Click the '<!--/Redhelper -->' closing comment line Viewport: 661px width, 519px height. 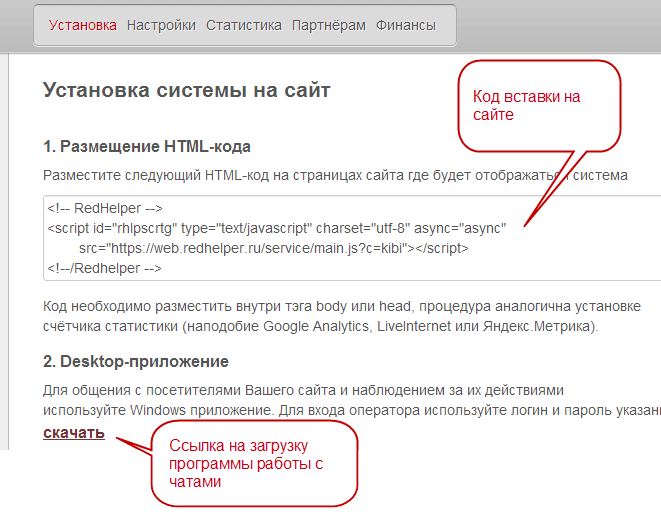(x=105, y=269)
